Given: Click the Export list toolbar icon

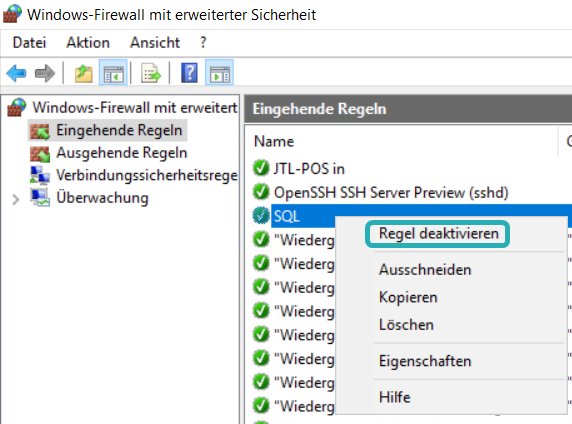Looking at the screenshot, I should point(151,73).
